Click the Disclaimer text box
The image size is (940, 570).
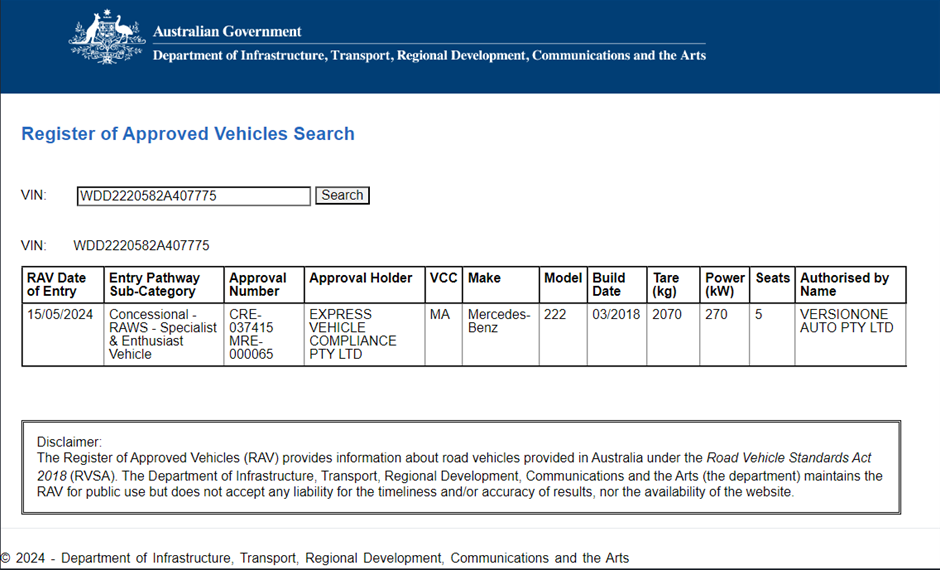(460, 467)
